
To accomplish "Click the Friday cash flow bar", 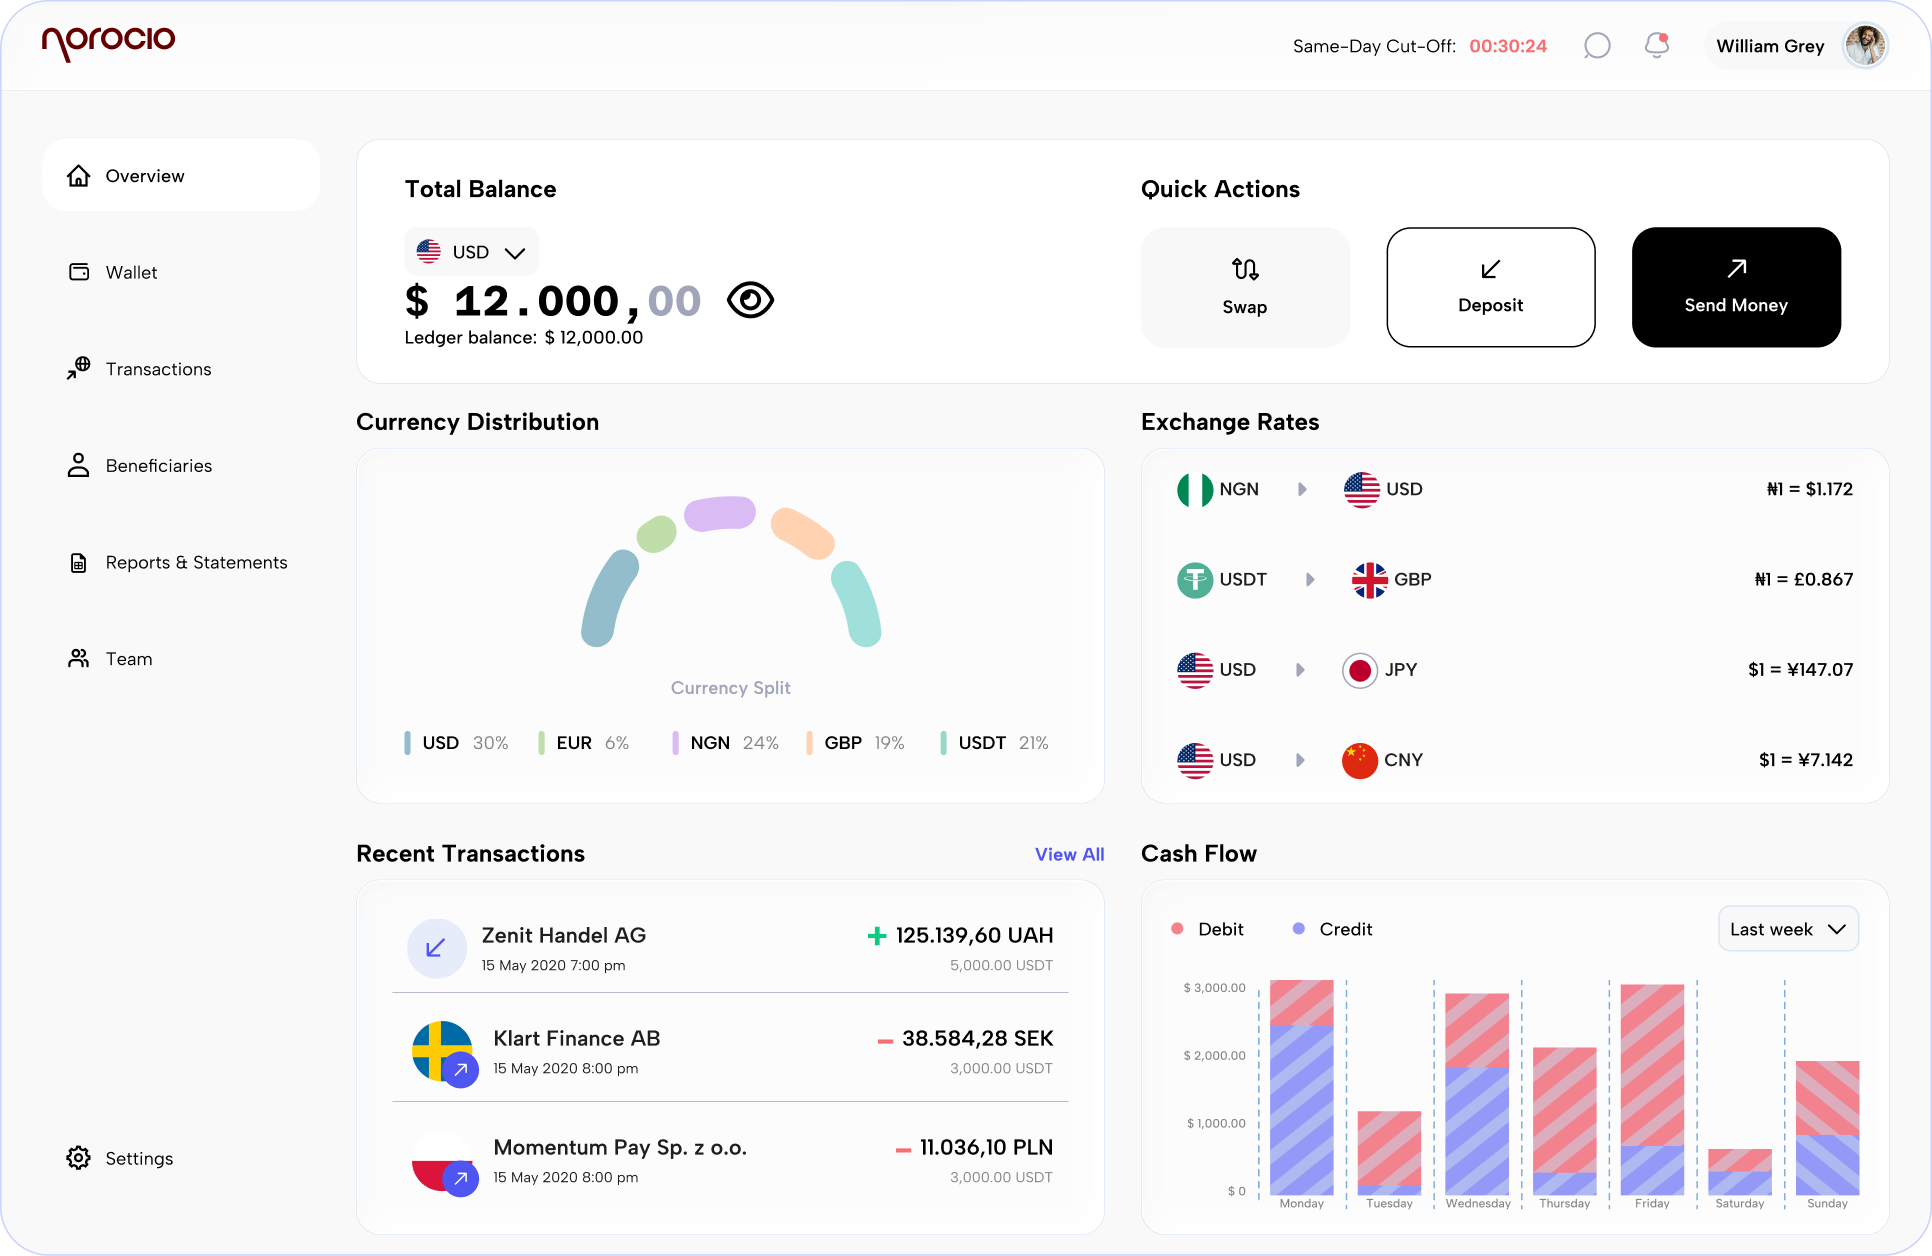I will click(x=1652, y=1090).
